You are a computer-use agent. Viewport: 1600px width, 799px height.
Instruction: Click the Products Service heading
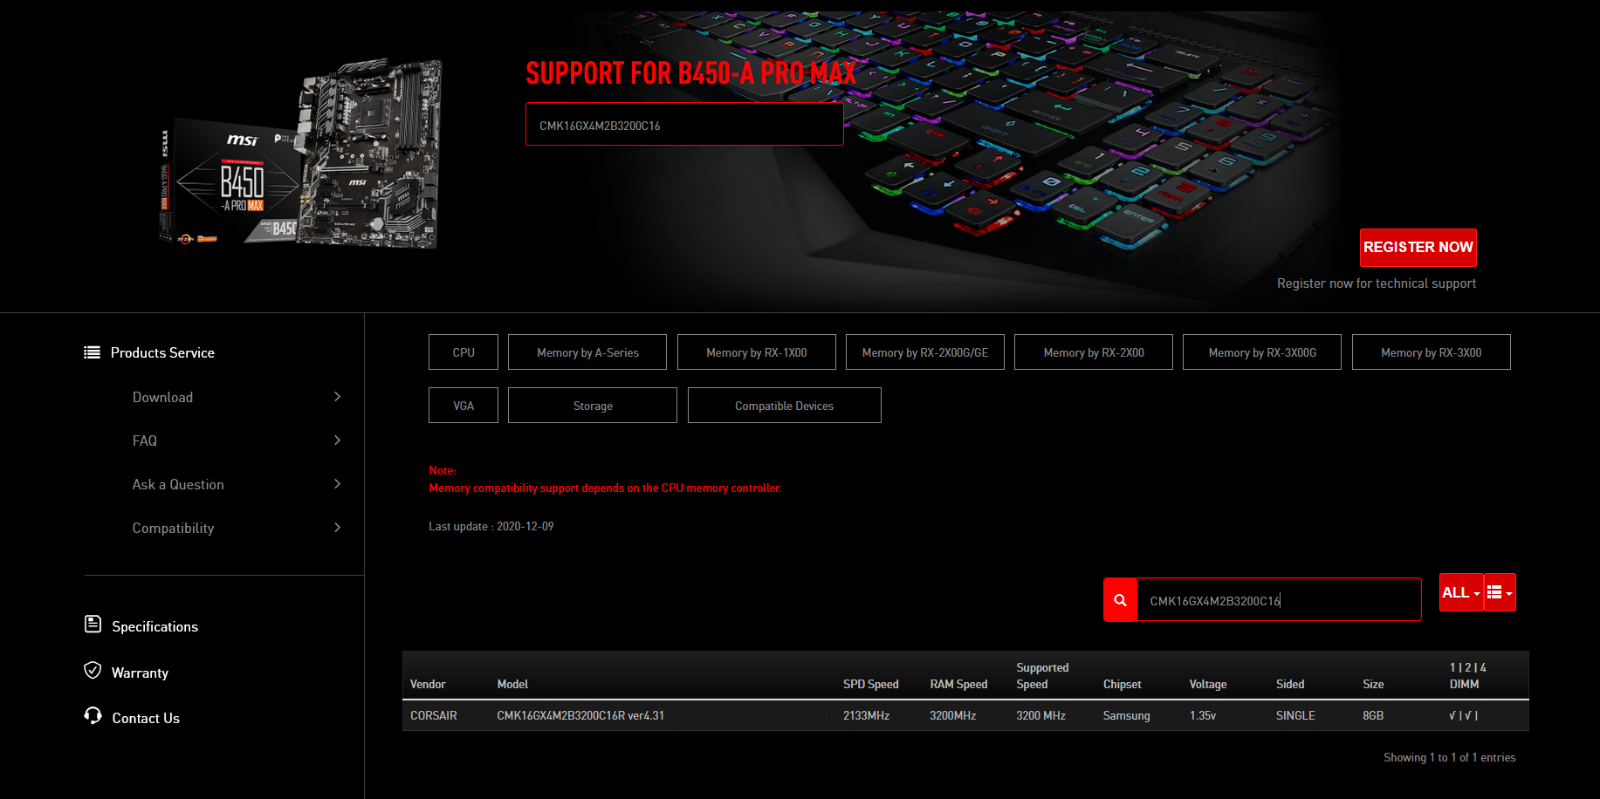tap(163, 352)
